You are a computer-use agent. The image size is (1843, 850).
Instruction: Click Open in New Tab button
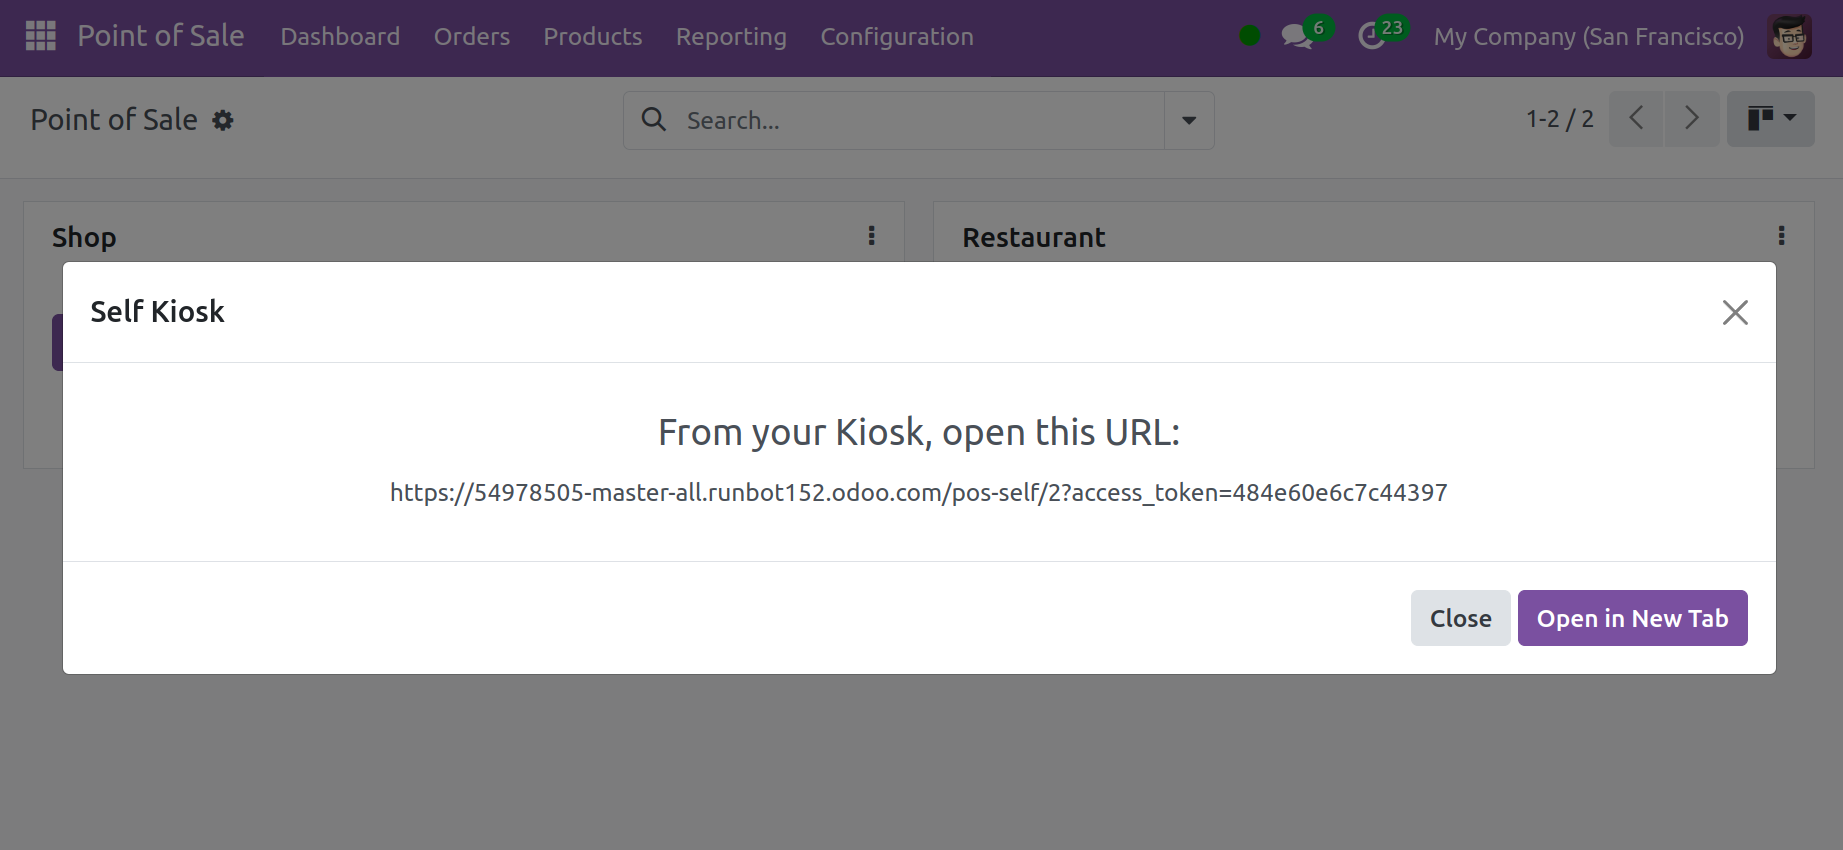pos(1632,618)
